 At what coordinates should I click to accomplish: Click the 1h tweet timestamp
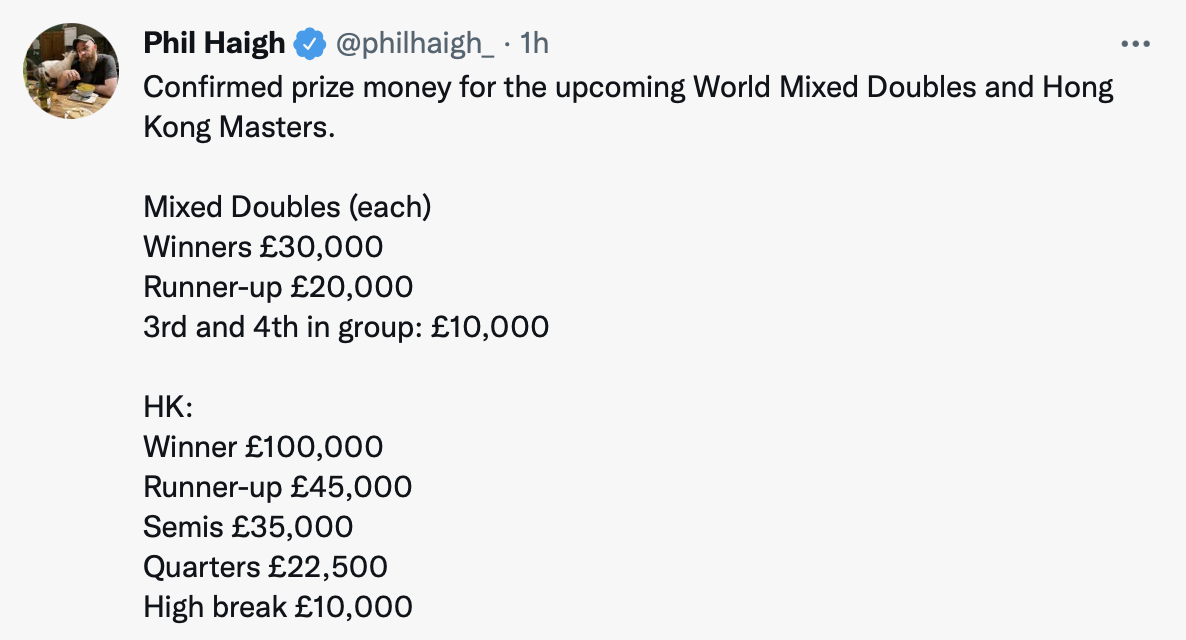(535, 43)
